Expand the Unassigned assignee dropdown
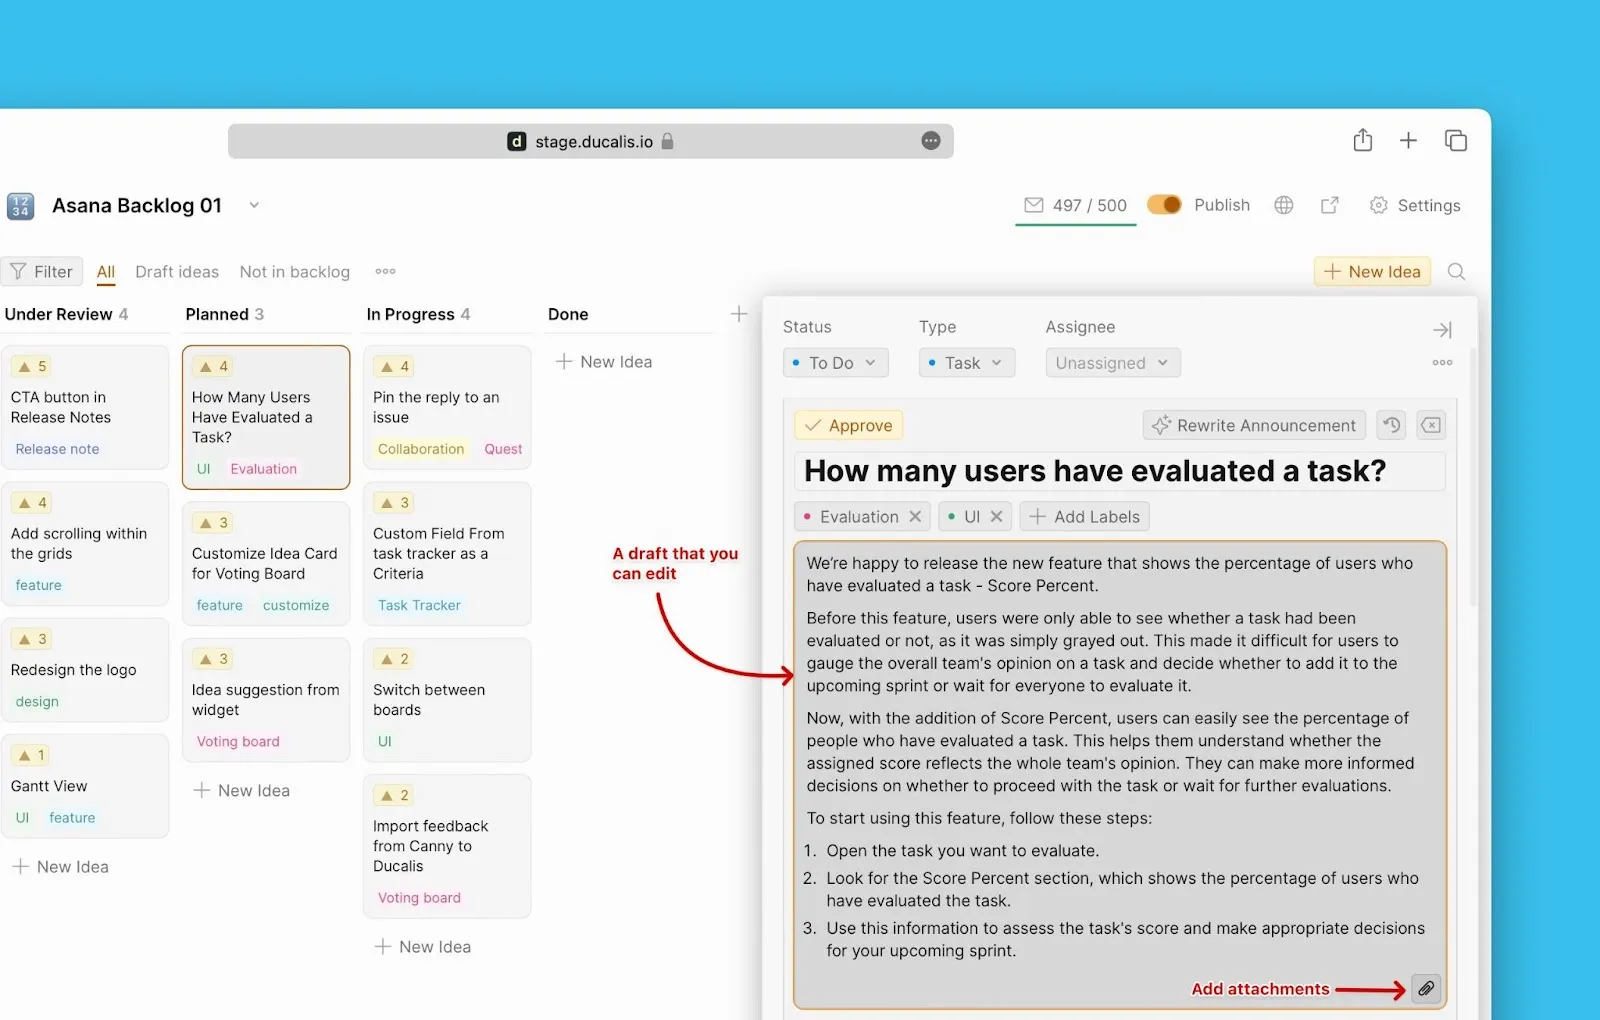This screenshot has width=1600, height=1020. pyautogui.click(x=1112, y=363)
